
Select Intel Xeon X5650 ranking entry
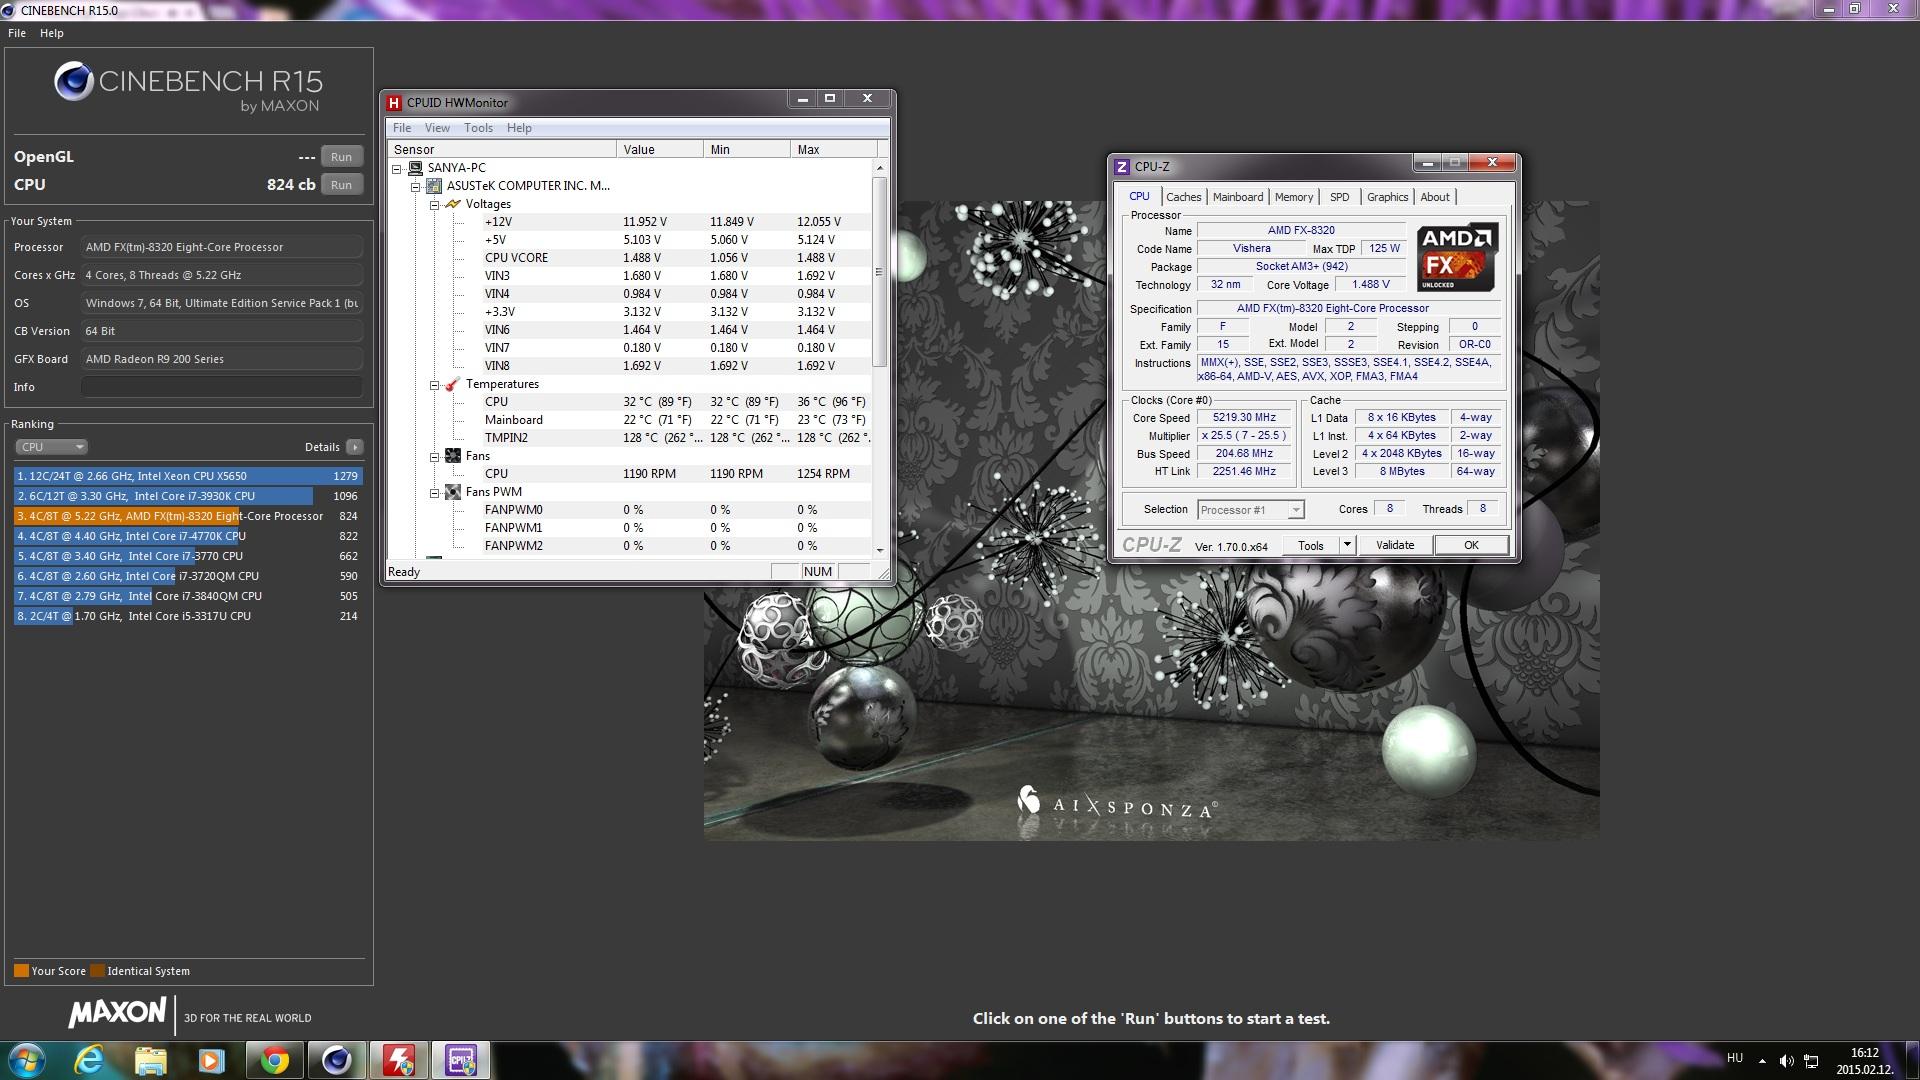point(188,476)
